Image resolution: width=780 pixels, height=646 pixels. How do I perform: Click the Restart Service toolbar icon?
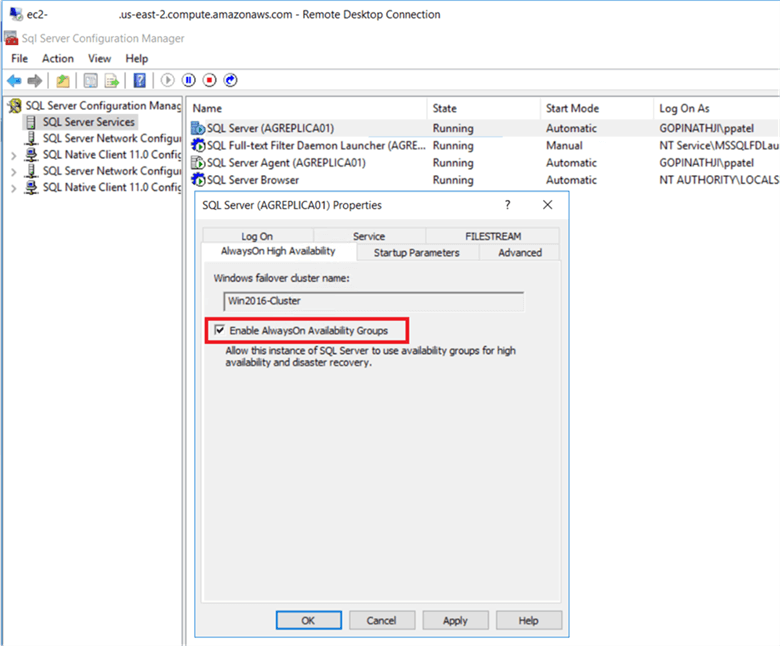point(230,80)
